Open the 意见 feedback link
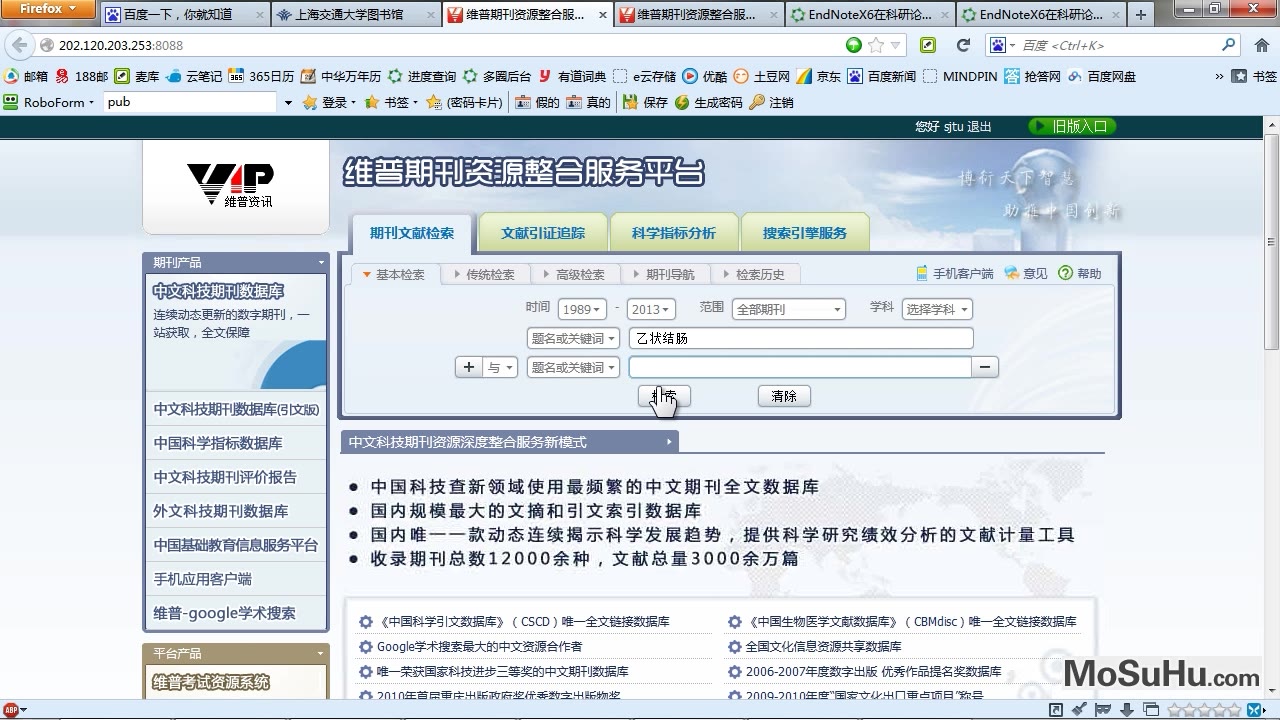Viewport: 1280px width, 720px height. click(1026, 273)
